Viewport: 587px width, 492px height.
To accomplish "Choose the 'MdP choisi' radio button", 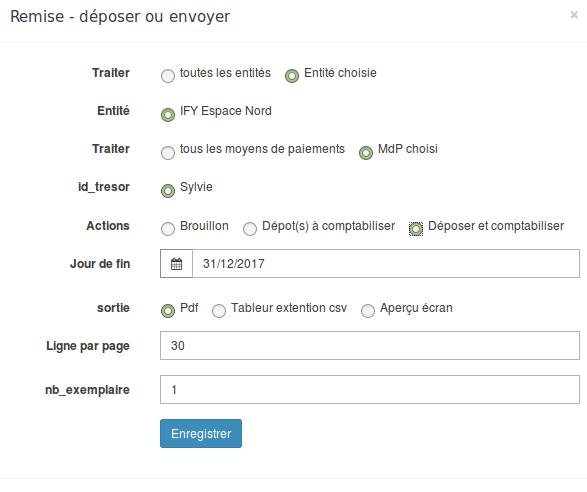I will tap(366, 152).
